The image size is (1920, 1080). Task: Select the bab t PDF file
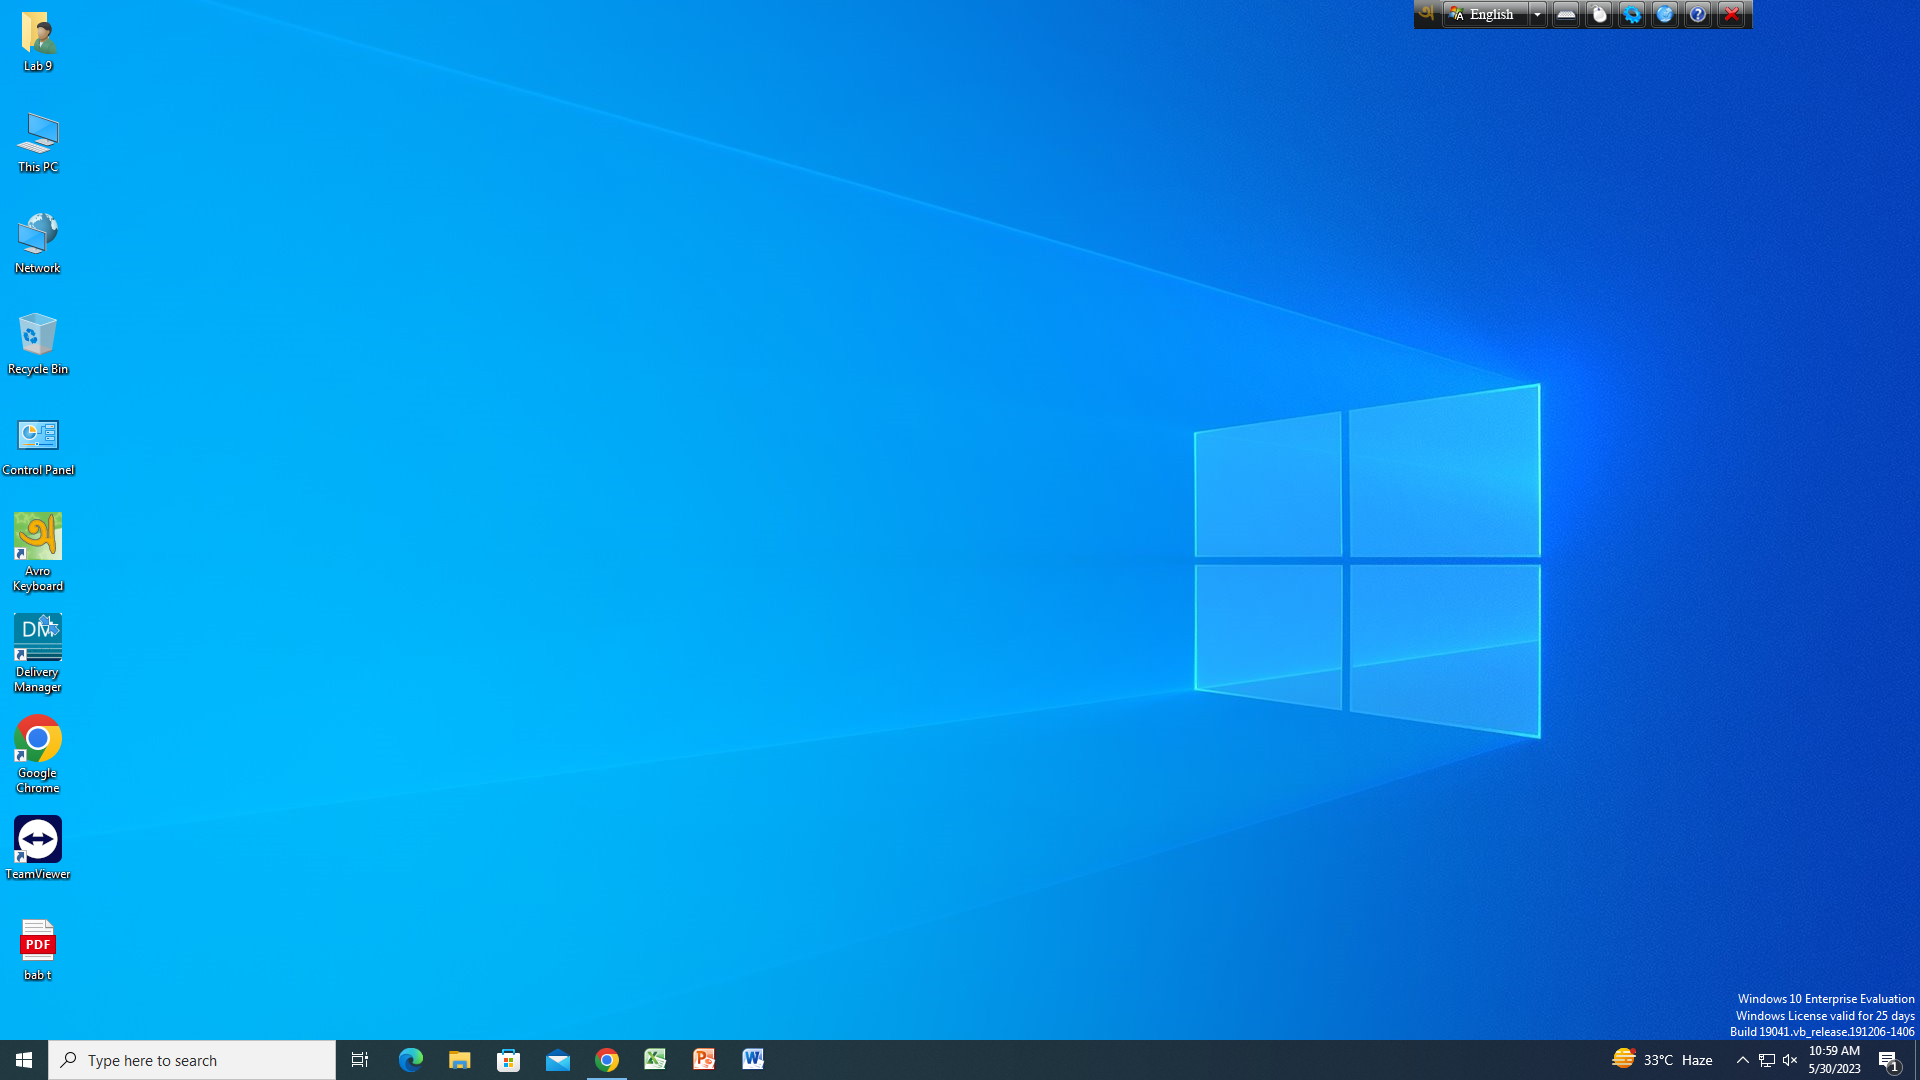[x=38, y=949]
